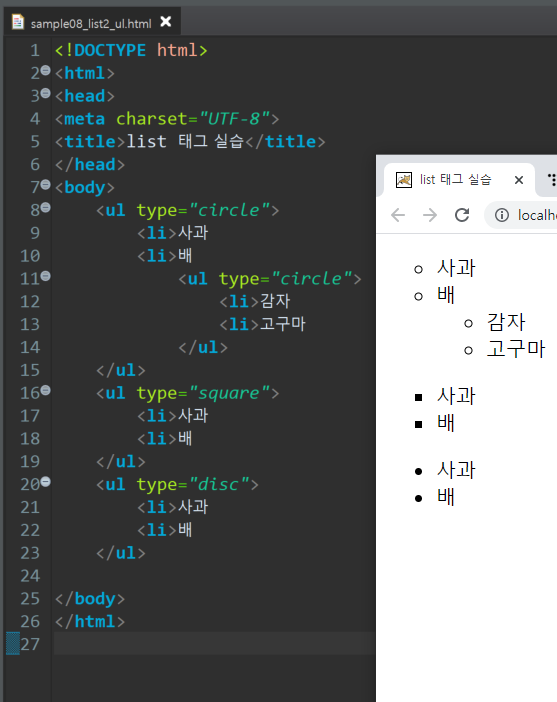Click the li 배 on line 10
Image resolution: width=557 pixels, height=702 pixels.
165,256
